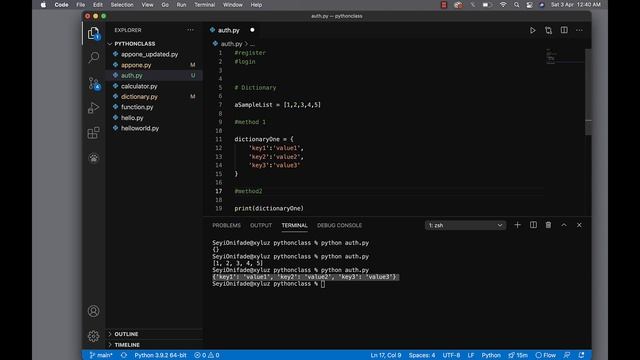
Task: Kill the terminal with trash icon
Action: (x=548, y=225)
